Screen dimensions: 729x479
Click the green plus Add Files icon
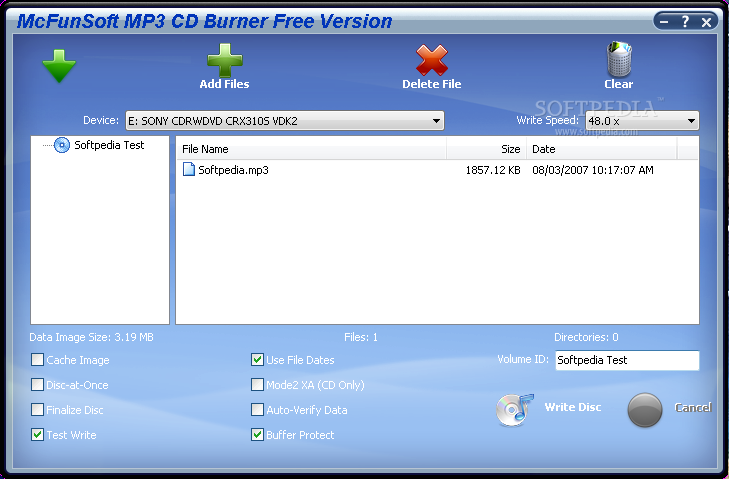[x=225, y=60]
